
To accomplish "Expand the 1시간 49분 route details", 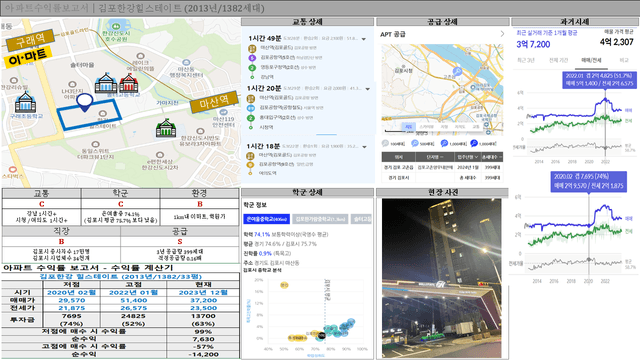I will pyautogui.click(x=364, y=39).
